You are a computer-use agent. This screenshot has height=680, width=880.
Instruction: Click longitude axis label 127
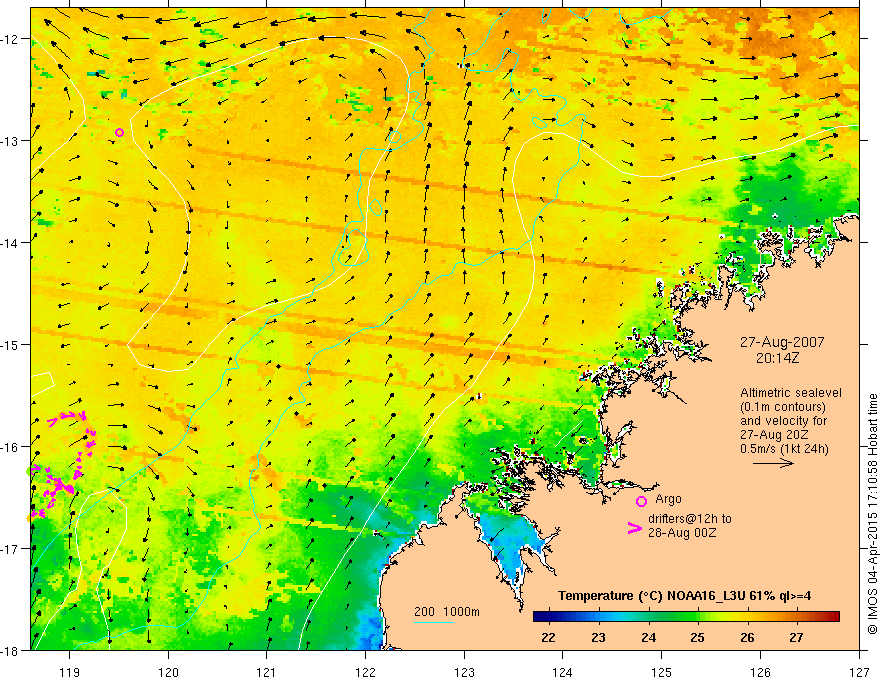(x=859, y=672)
